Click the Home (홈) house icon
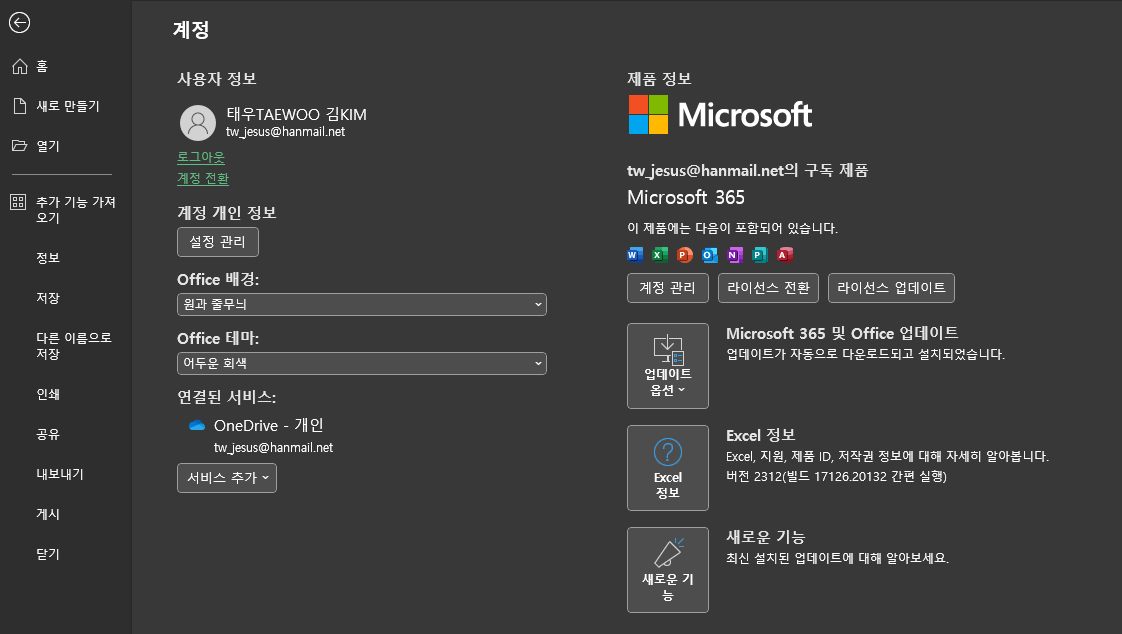This screenshot has height=634, width=1122. pos(20,67)
